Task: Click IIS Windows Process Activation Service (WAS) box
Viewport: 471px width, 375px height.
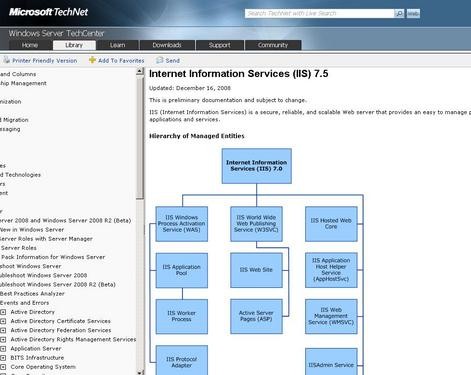Action: coord(182,224)
